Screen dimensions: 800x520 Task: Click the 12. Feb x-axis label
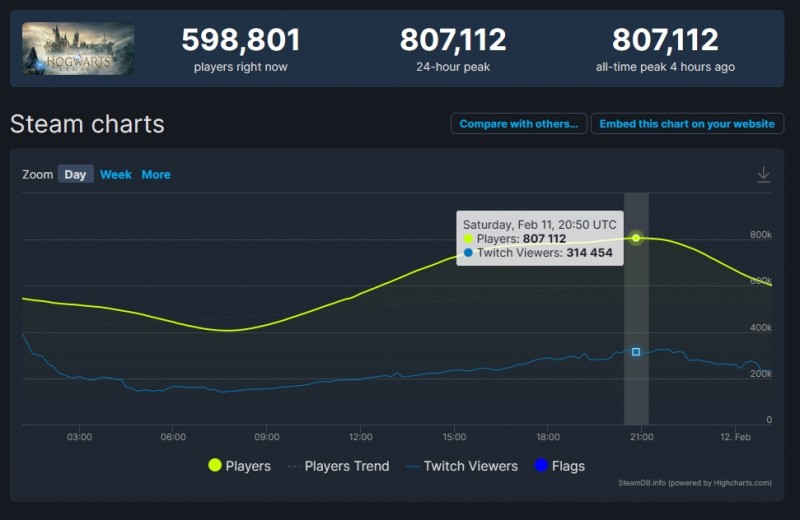pyautogui.click(x=735, y=437)
